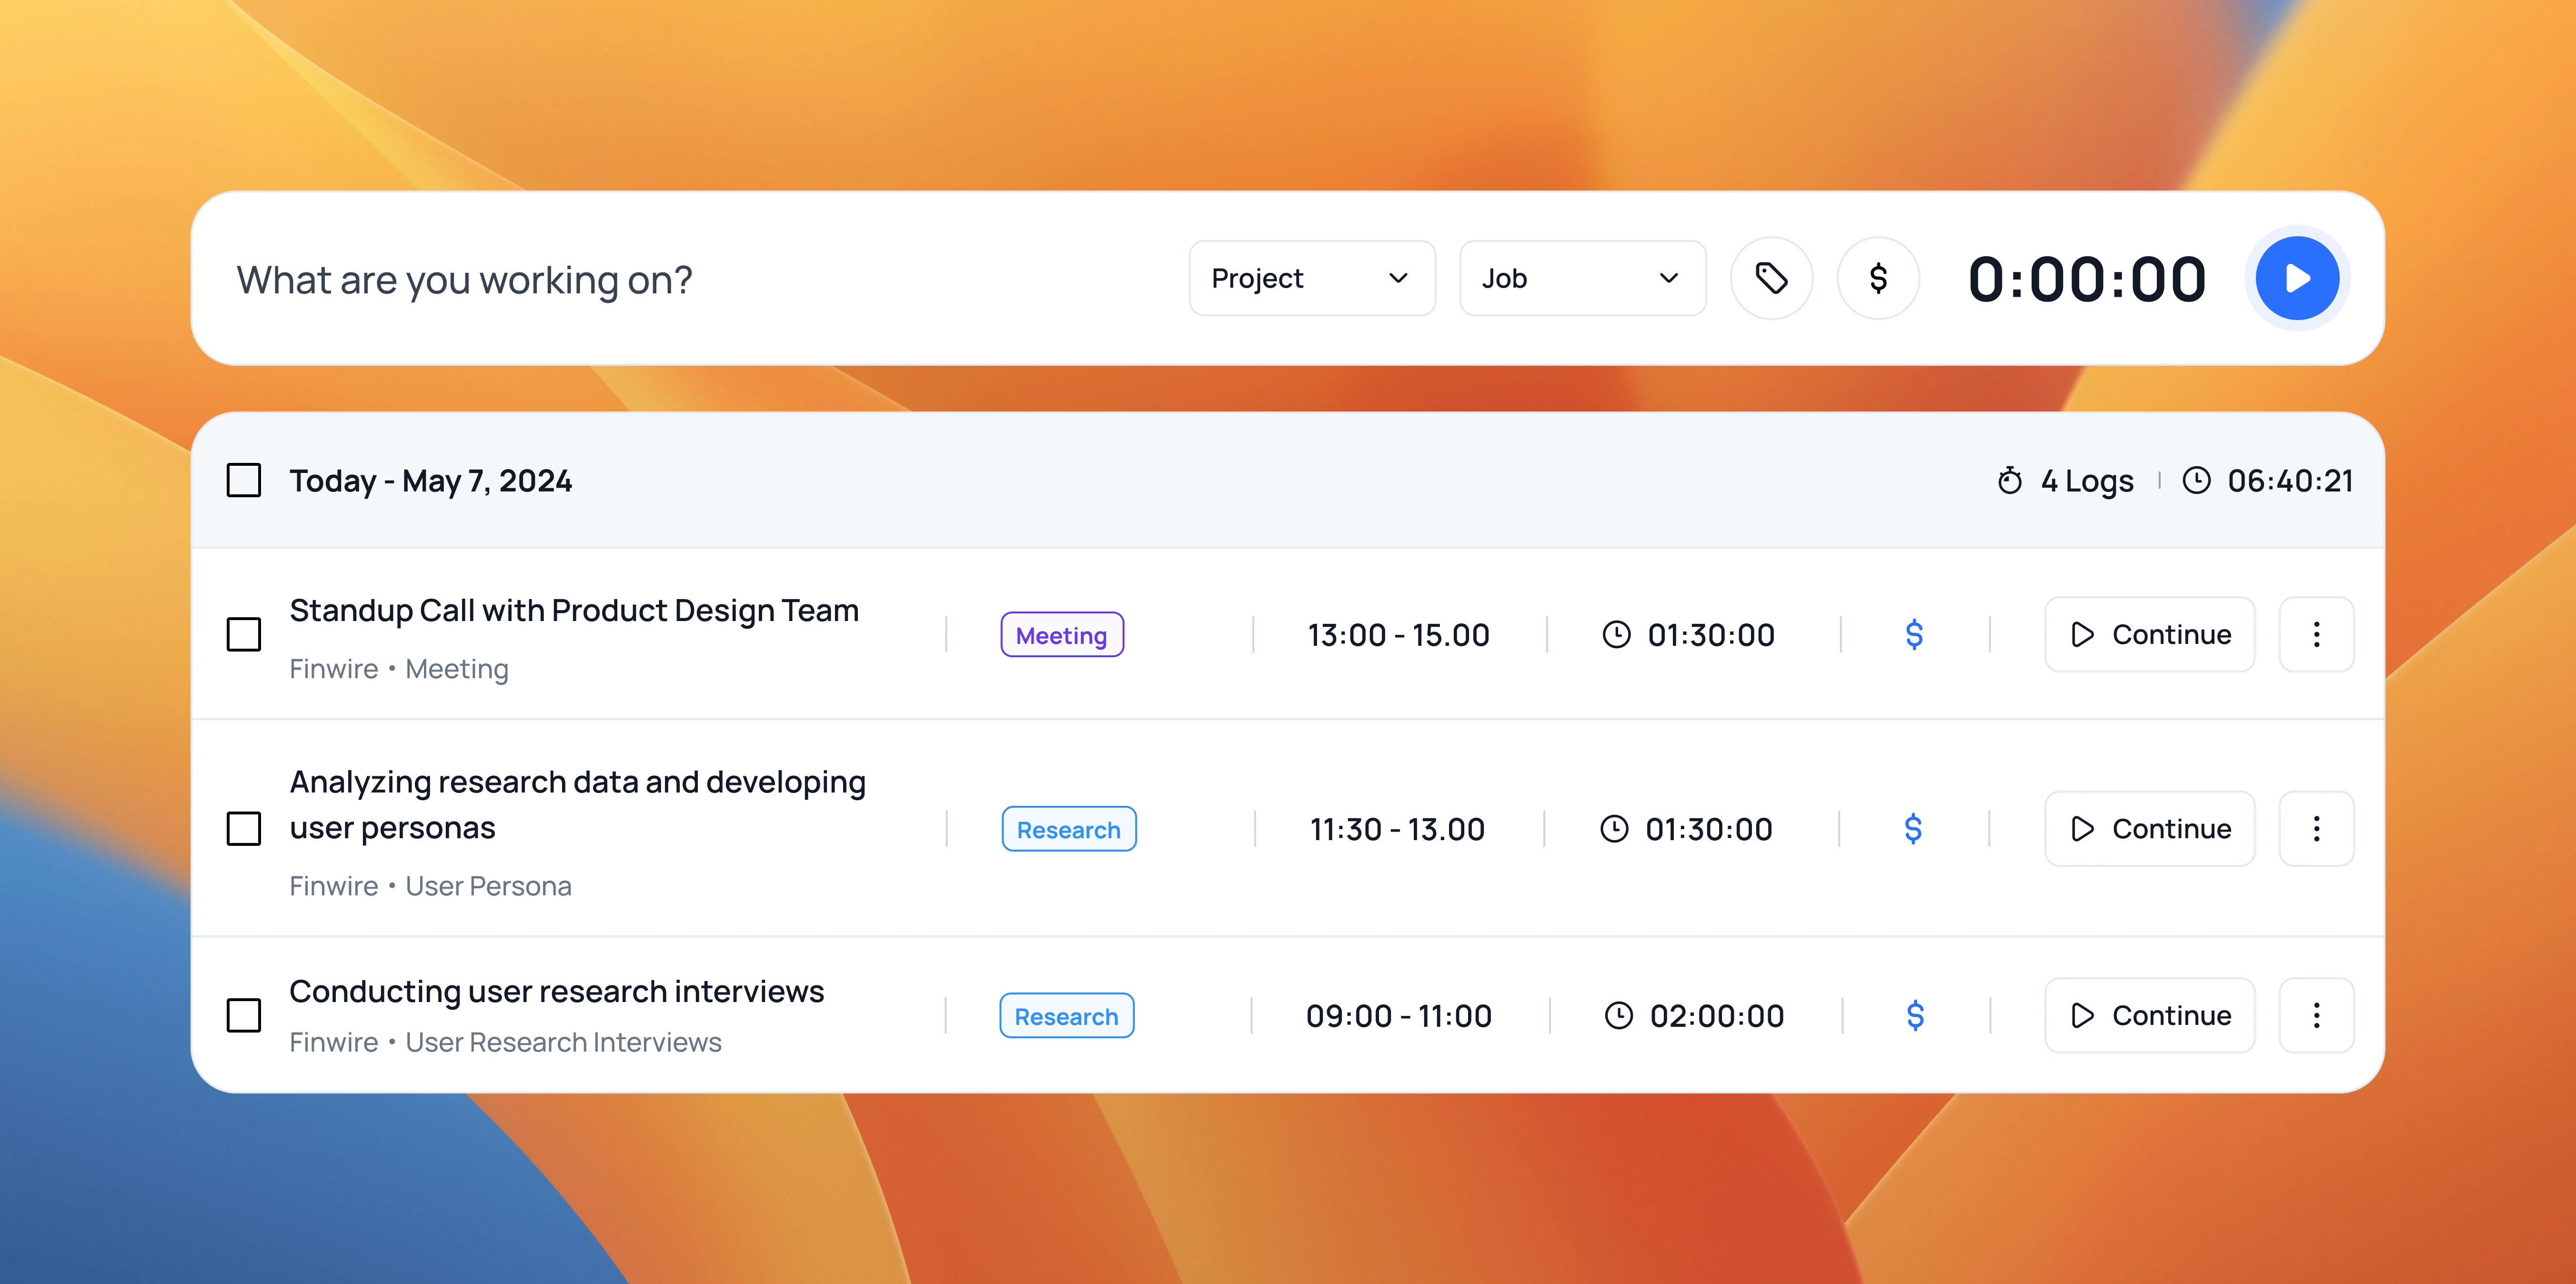
Task: Continue the Conducting user research interviews log
Action: [x=2150, y=1015]
